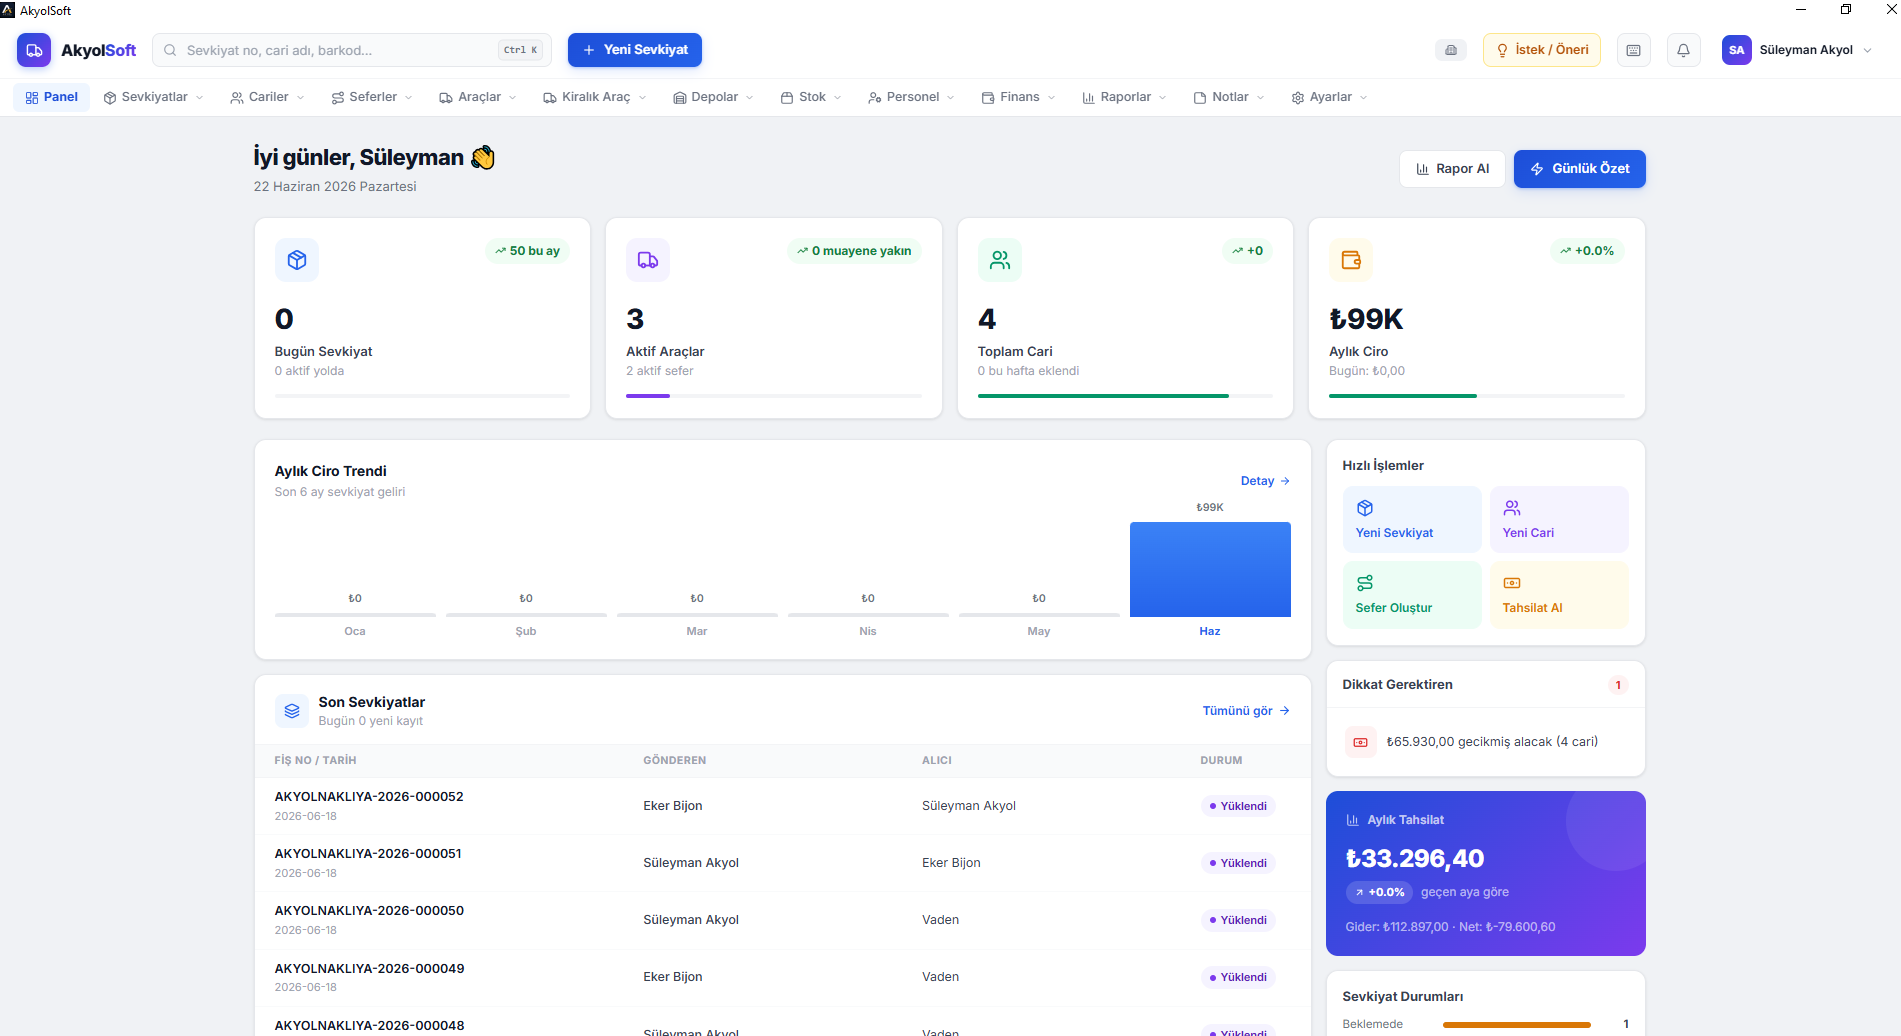
Task: Click the ALICI column header
Action: (937, 761)
